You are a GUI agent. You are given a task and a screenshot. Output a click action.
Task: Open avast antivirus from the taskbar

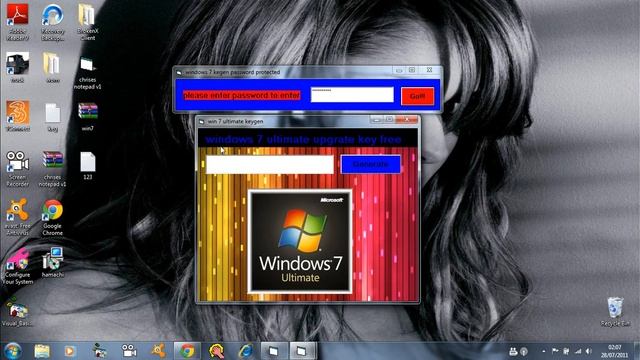(x=158, y=351)
